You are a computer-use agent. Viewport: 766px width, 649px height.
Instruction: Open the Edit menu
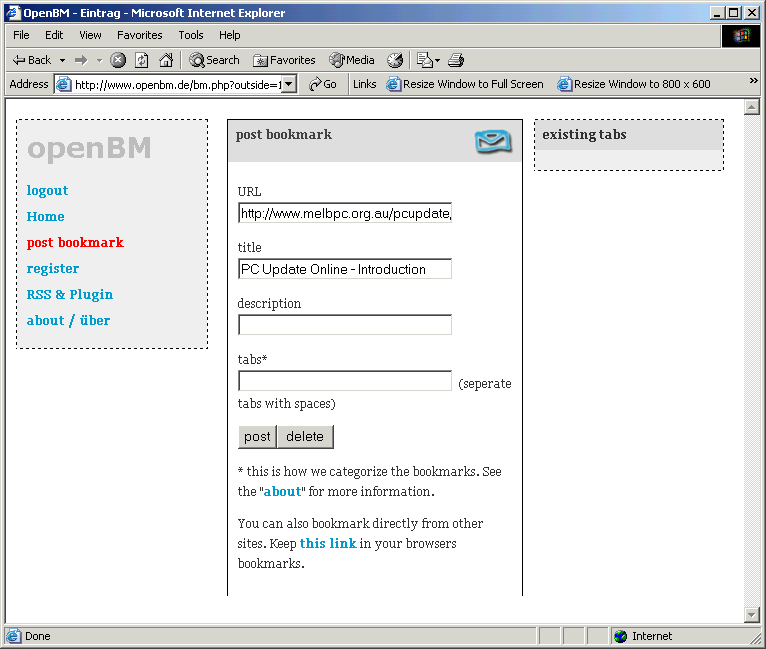[54, 35]
